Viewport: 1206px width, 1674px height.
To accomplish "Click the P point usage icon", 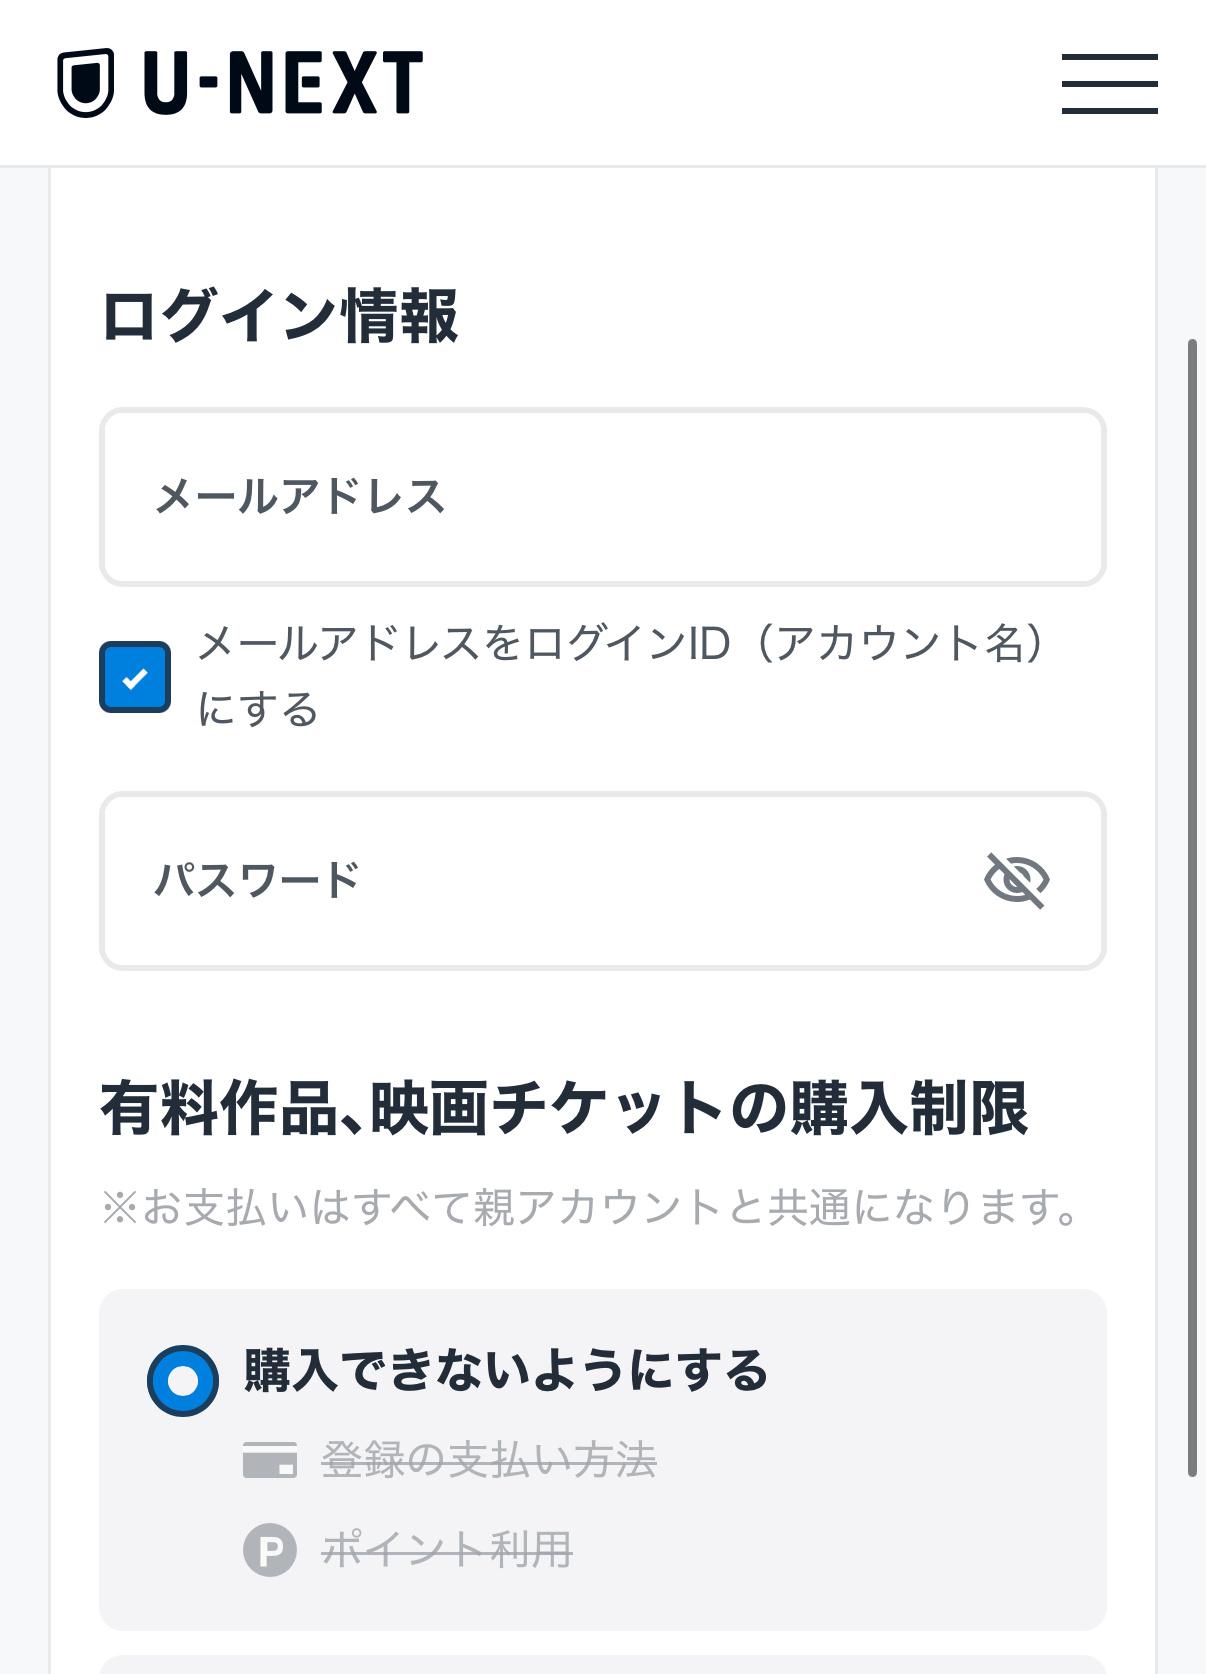I will pyautogui.click(x=270, y=1550).
